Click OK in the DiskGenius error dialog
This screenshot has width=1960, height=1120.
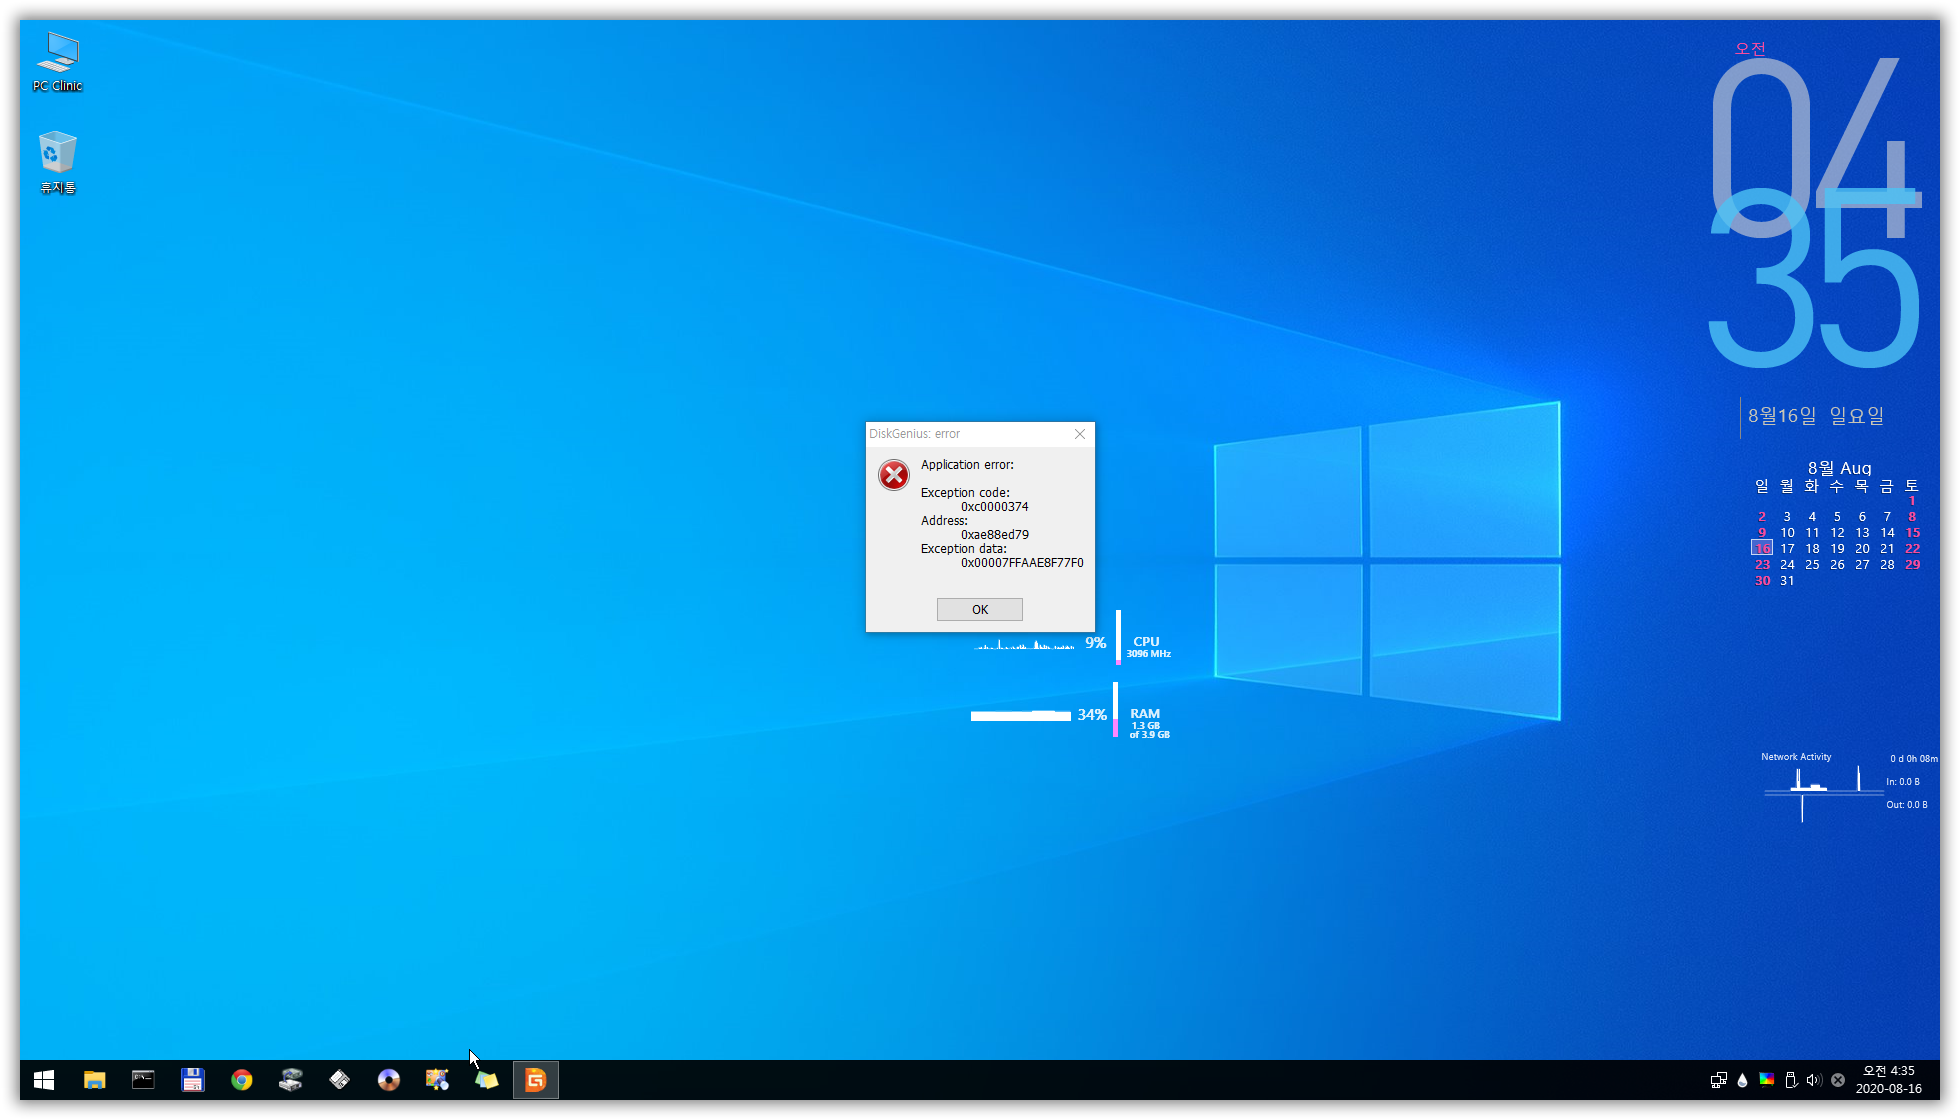pos(979,609)
